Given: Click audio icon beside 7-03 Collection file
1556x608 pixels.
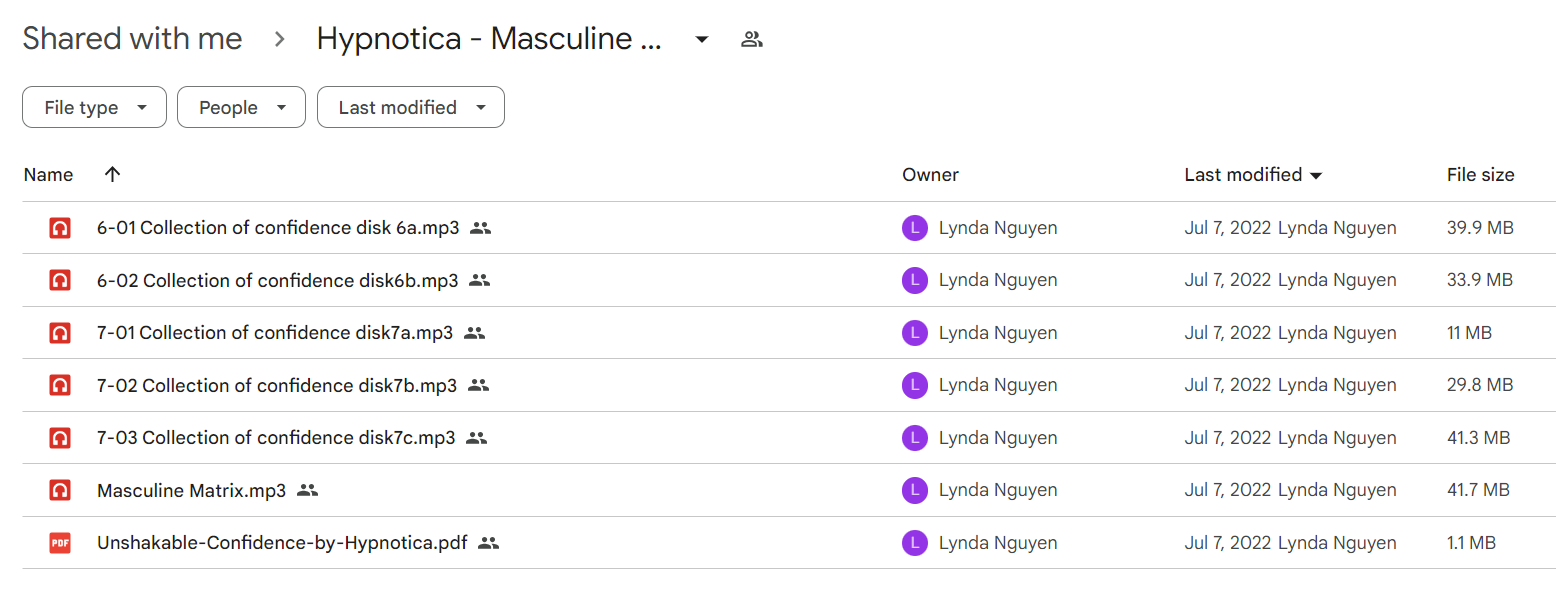Looking at the screenshot, I should pyautogui.click(x=60, y=438).
